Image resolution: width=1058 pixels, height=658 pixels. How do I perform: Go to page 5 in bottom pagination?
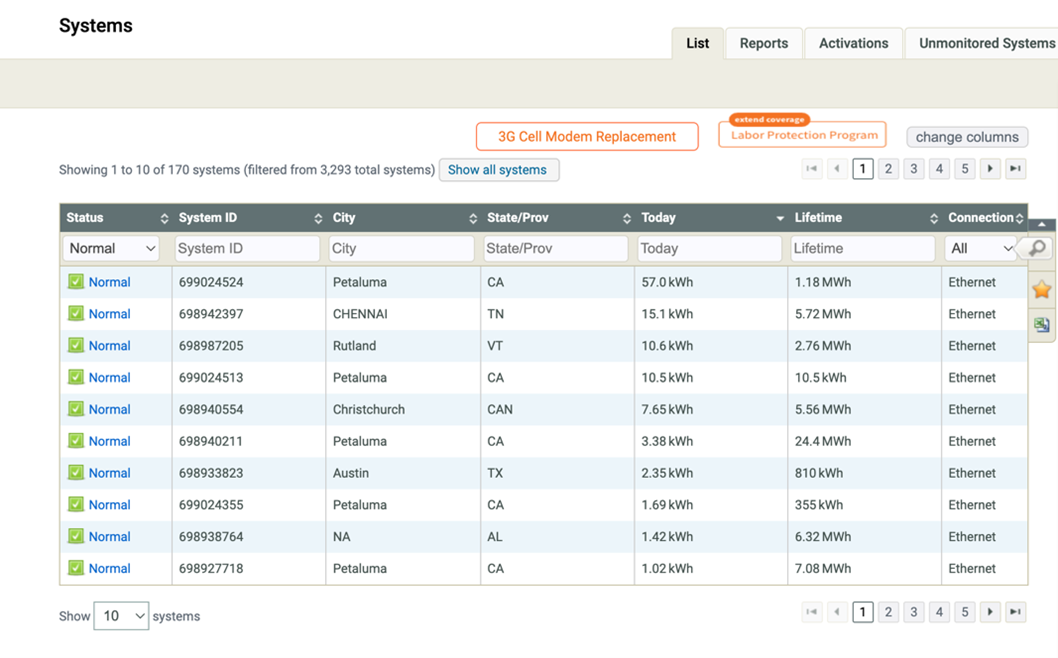click(x=964, y=612)
